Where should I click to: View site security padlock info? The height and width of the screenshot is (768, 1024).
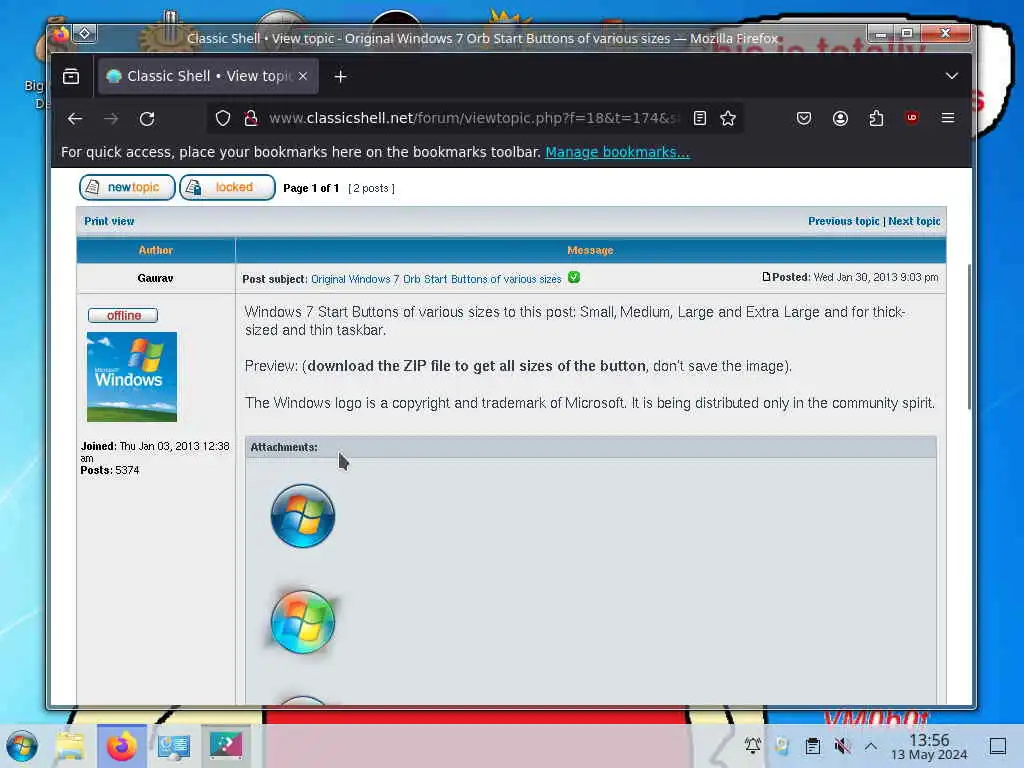click(251, 118)
